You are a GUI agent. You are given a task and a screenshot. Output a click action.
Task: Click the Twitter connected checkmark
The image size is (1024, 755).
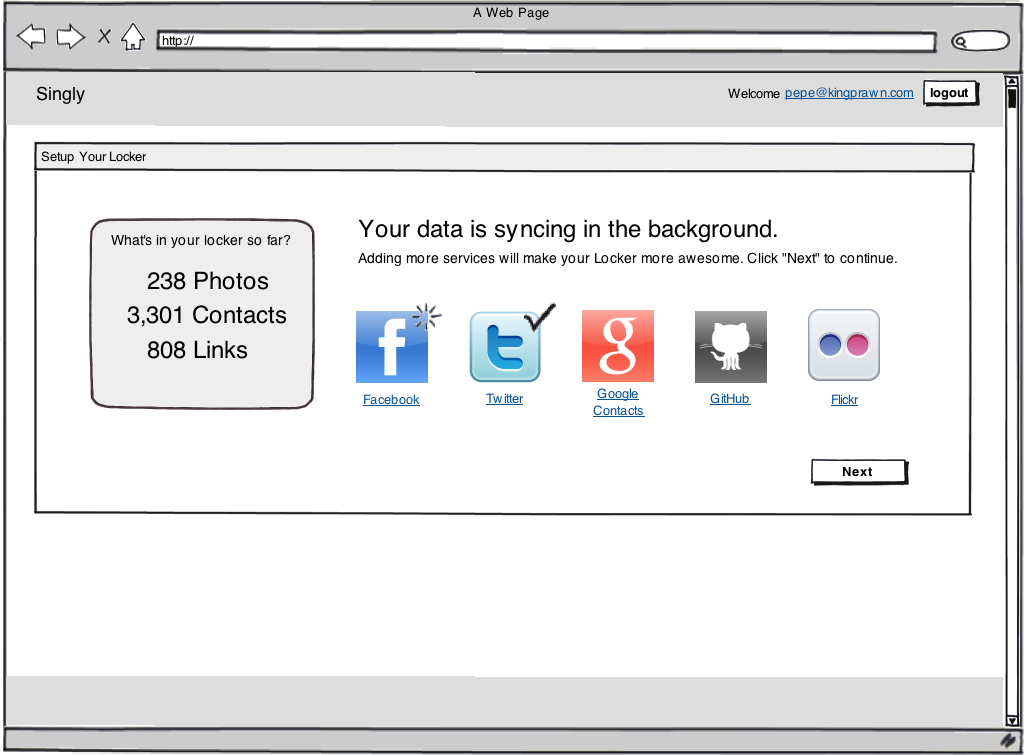pyautogui.click(x=540, y=317)
